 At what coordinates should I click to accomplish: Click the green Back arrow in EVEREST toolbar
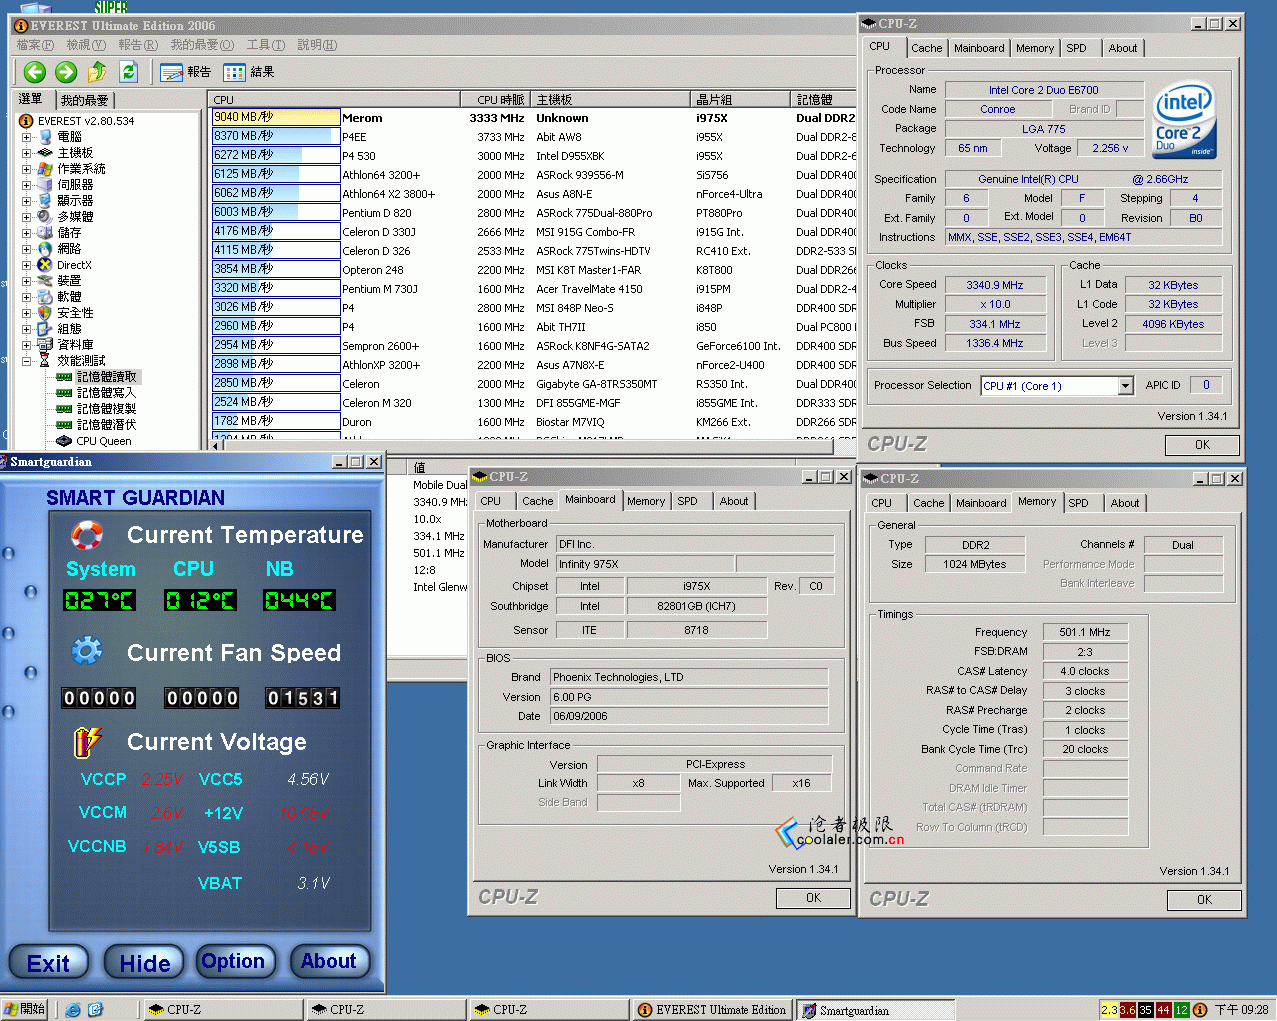[35, 72]
